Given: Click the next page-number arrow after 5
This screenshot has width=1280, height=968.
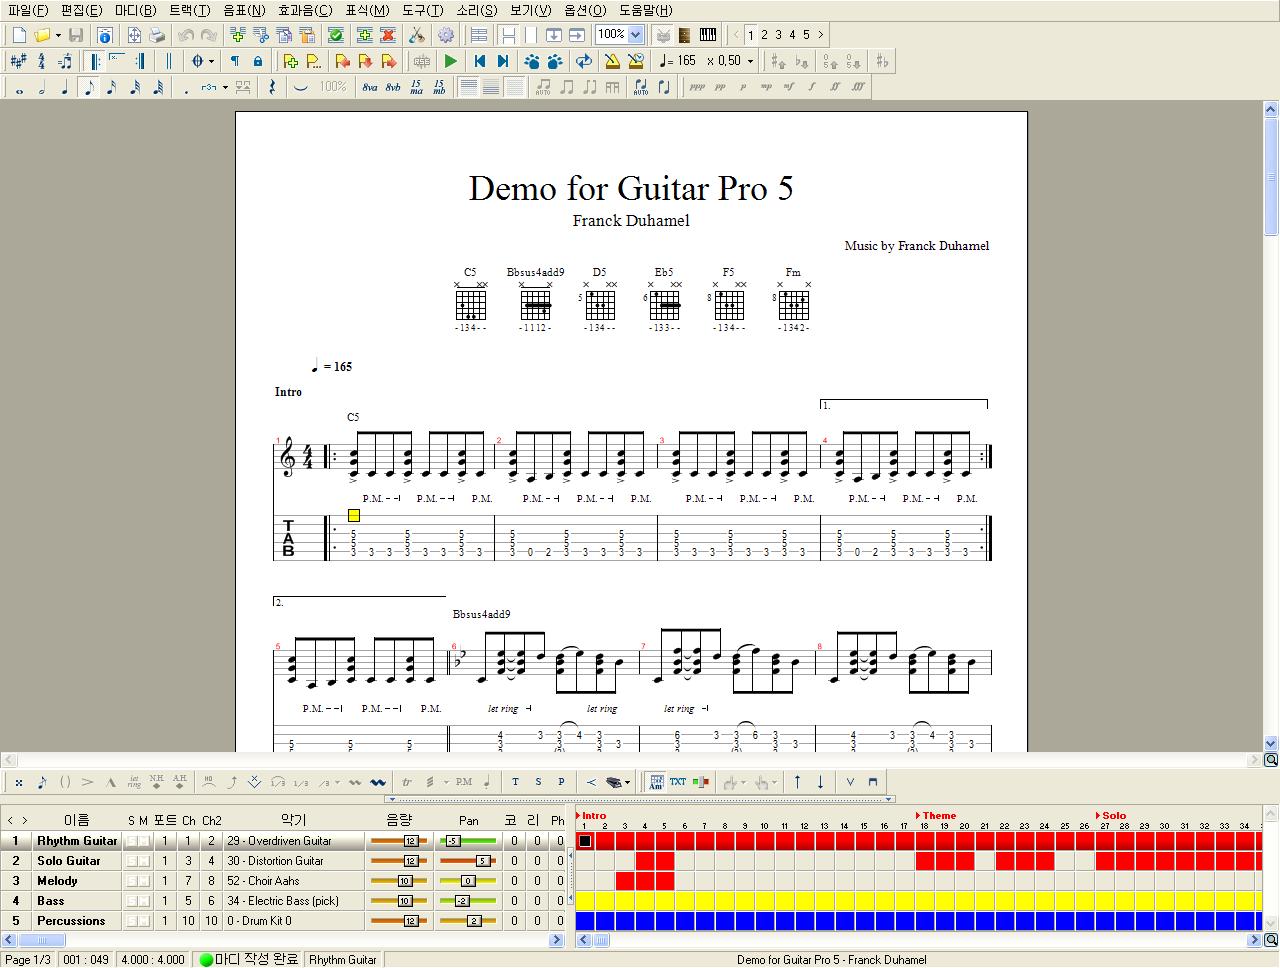Looking at the screenshot, I should tap(821, 35).
